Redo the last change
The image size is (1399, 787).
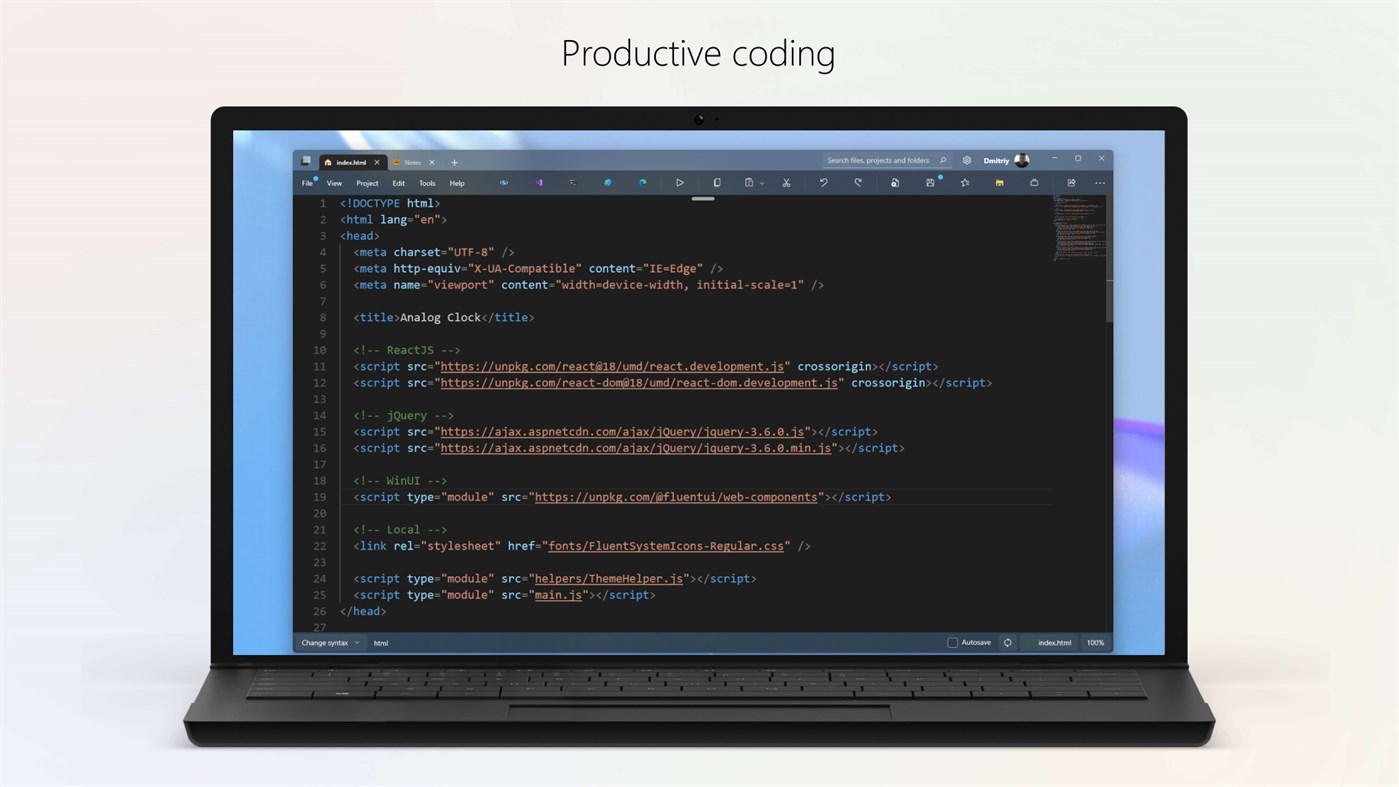click(x=857, y=182)
